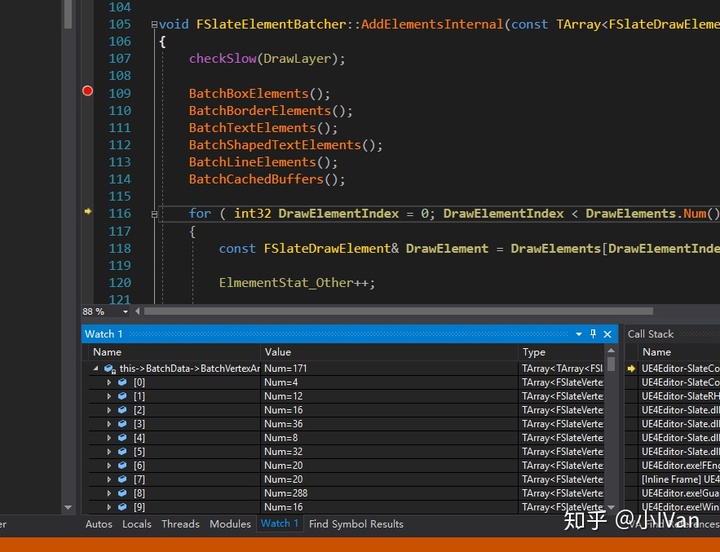Click the Value column header in Watch 1

(x=389, y=352)
